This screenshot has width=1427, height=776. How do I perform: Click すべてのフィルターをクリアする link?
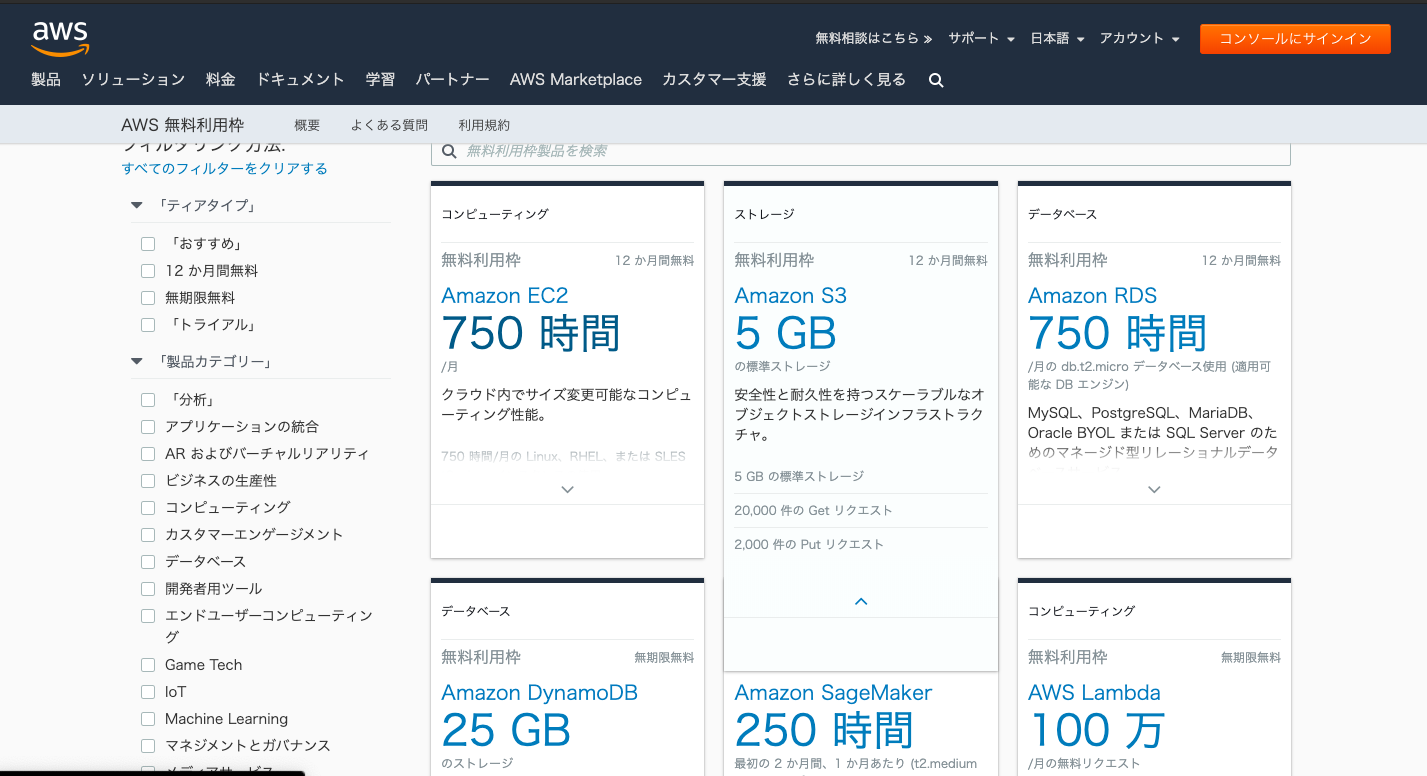click(225, 169)
